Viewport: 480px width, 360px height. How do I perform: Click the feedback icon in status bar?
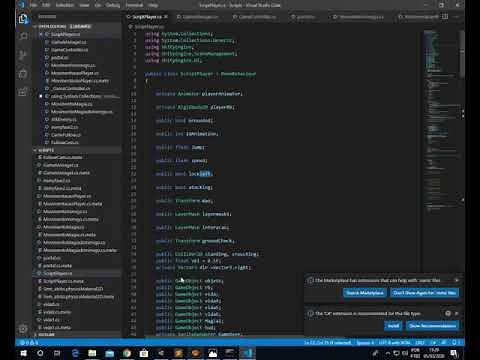(444, 342)
